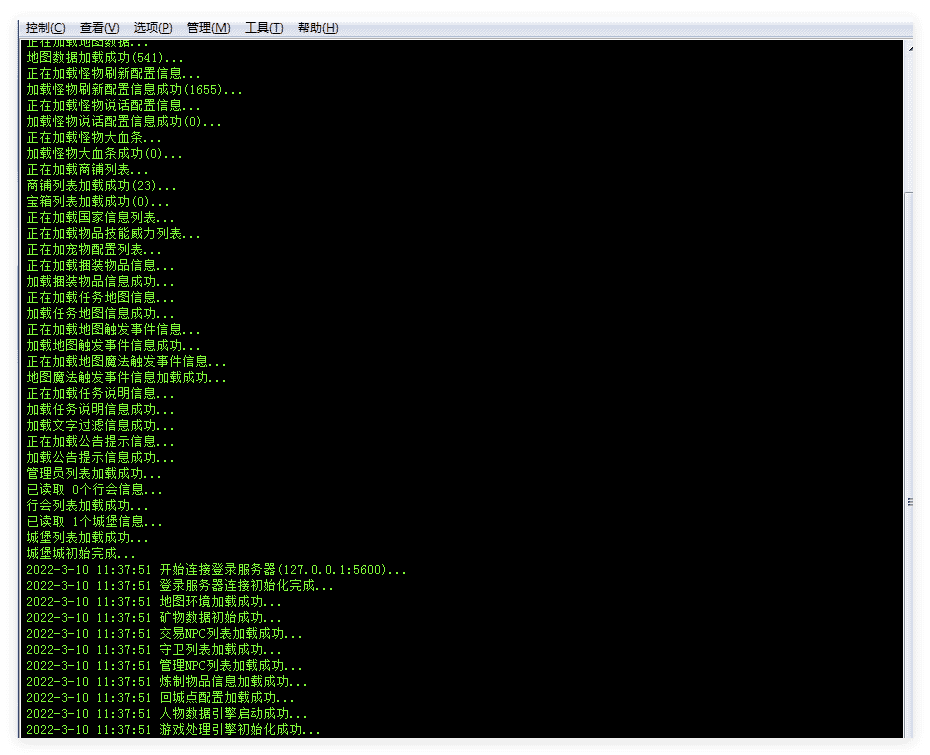The height and width of the screenshot is (755, 930).
Task: Open the 选项(P) menu
Action: (152, 28)
